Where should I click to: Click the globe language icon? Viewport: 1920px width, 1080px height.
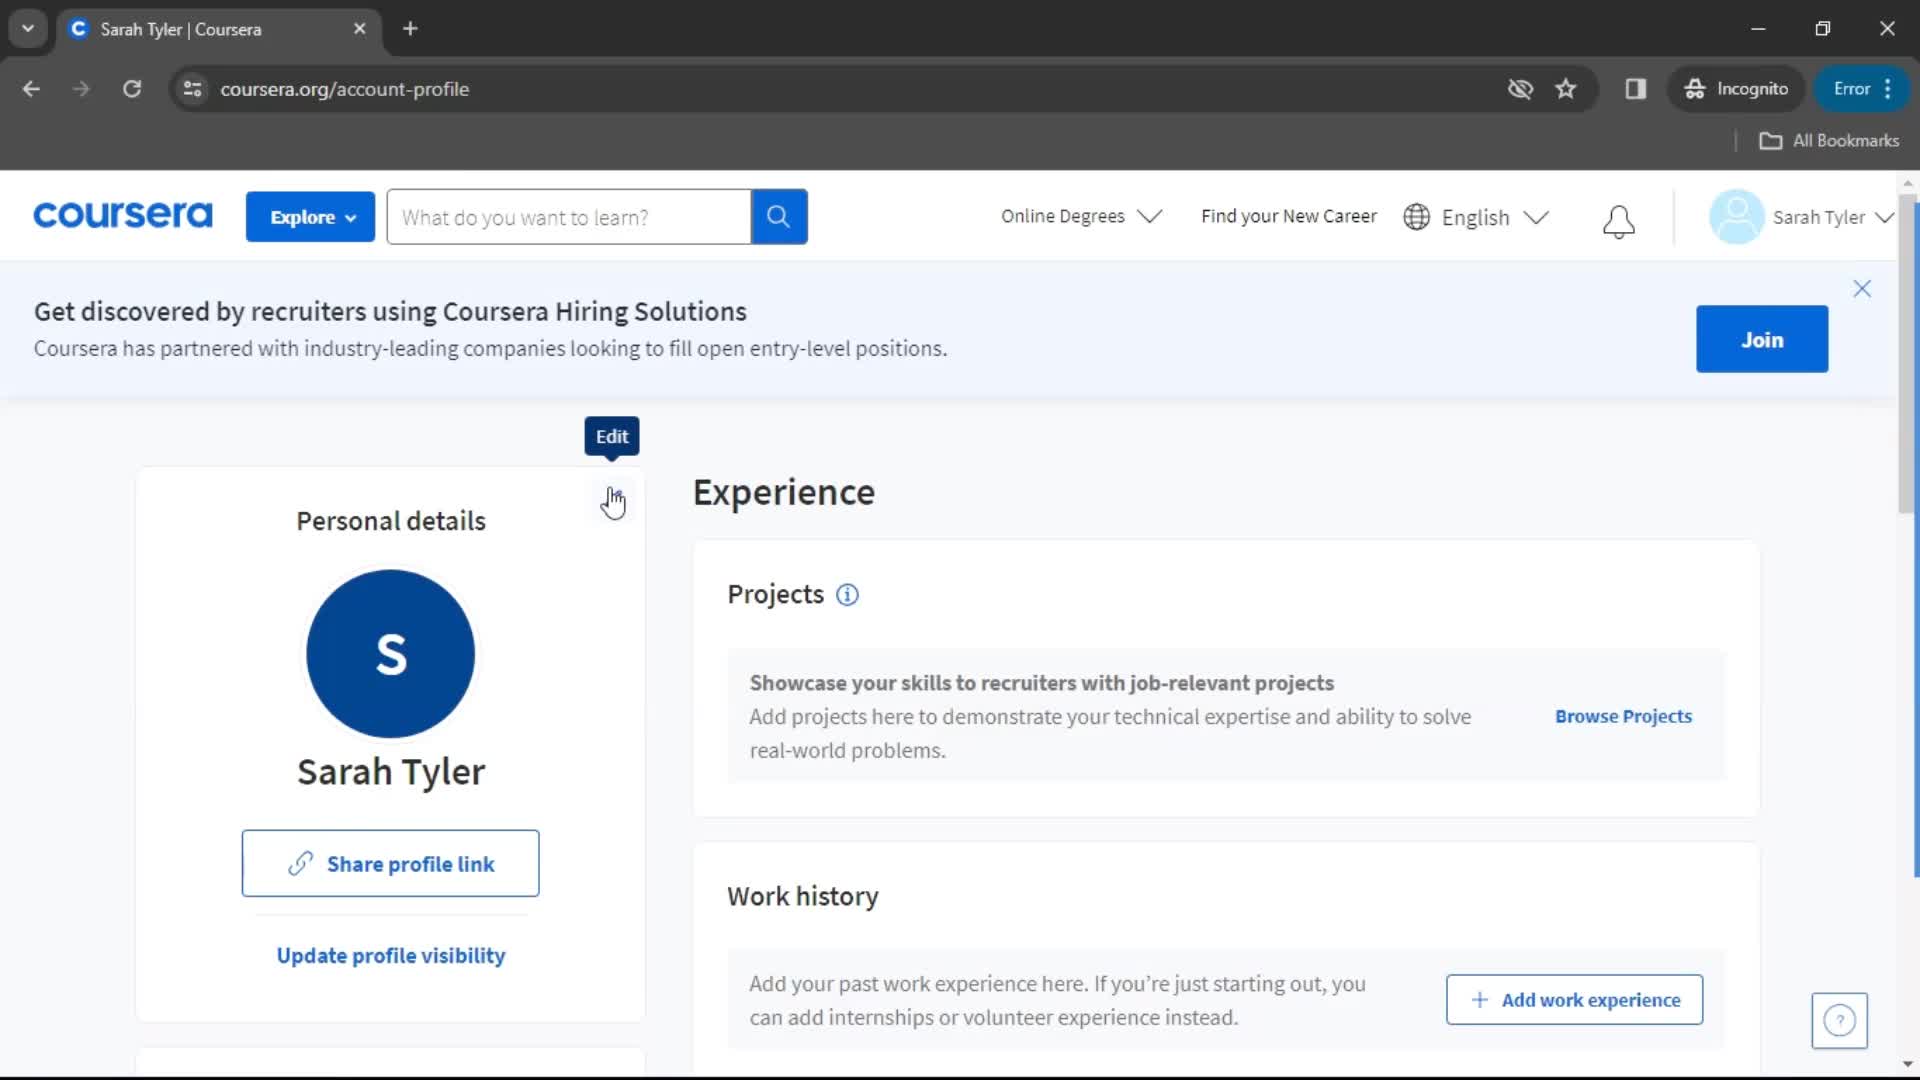click(x=1416, y=217)
